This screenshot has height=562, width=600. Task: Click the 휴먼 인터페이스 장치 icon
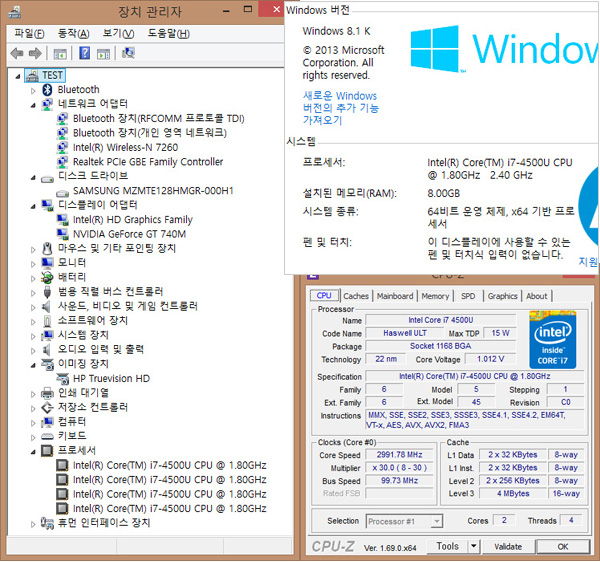[47, 523]
